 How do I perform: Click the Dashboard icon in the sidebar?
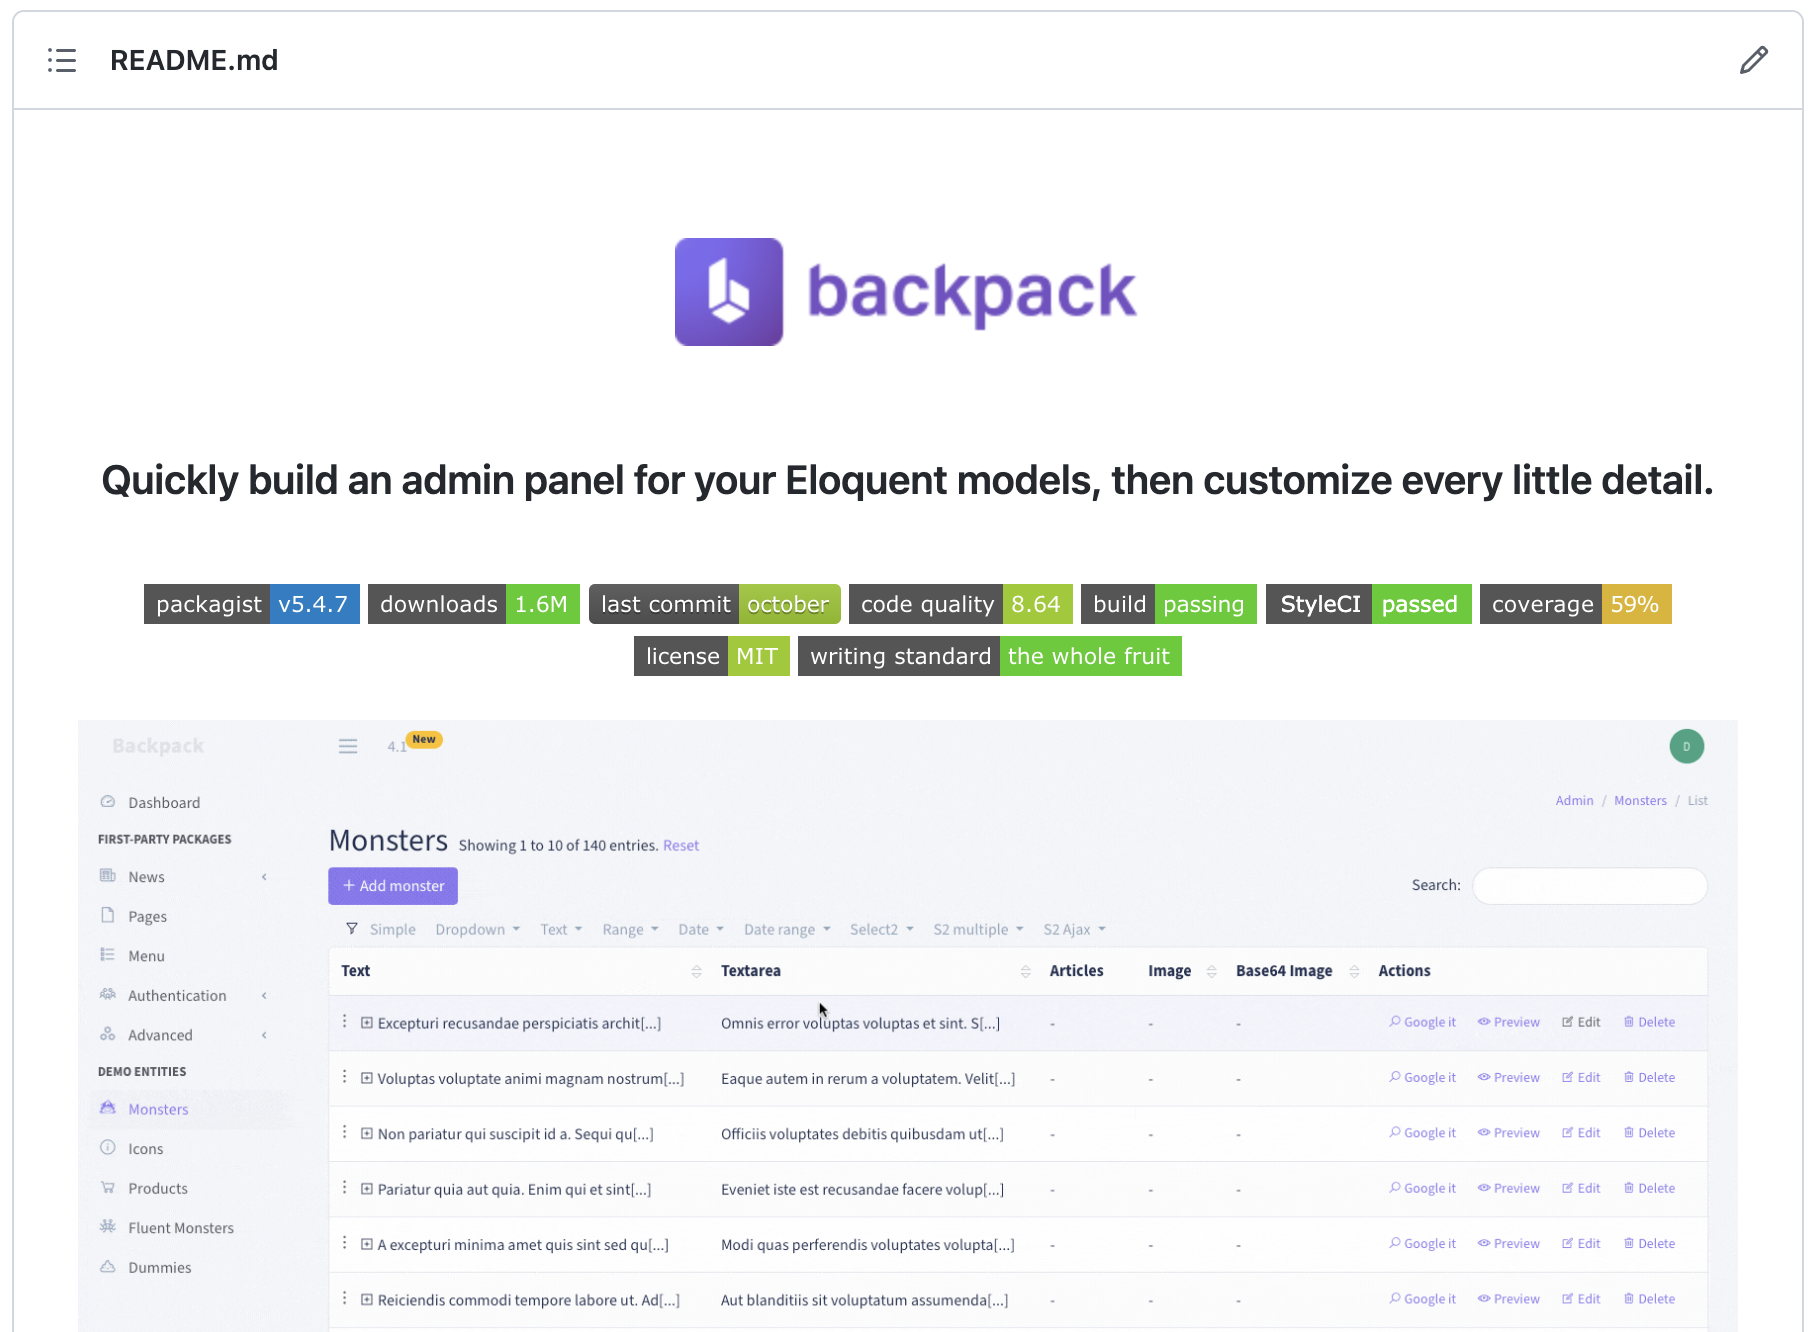tap(107, 801)
